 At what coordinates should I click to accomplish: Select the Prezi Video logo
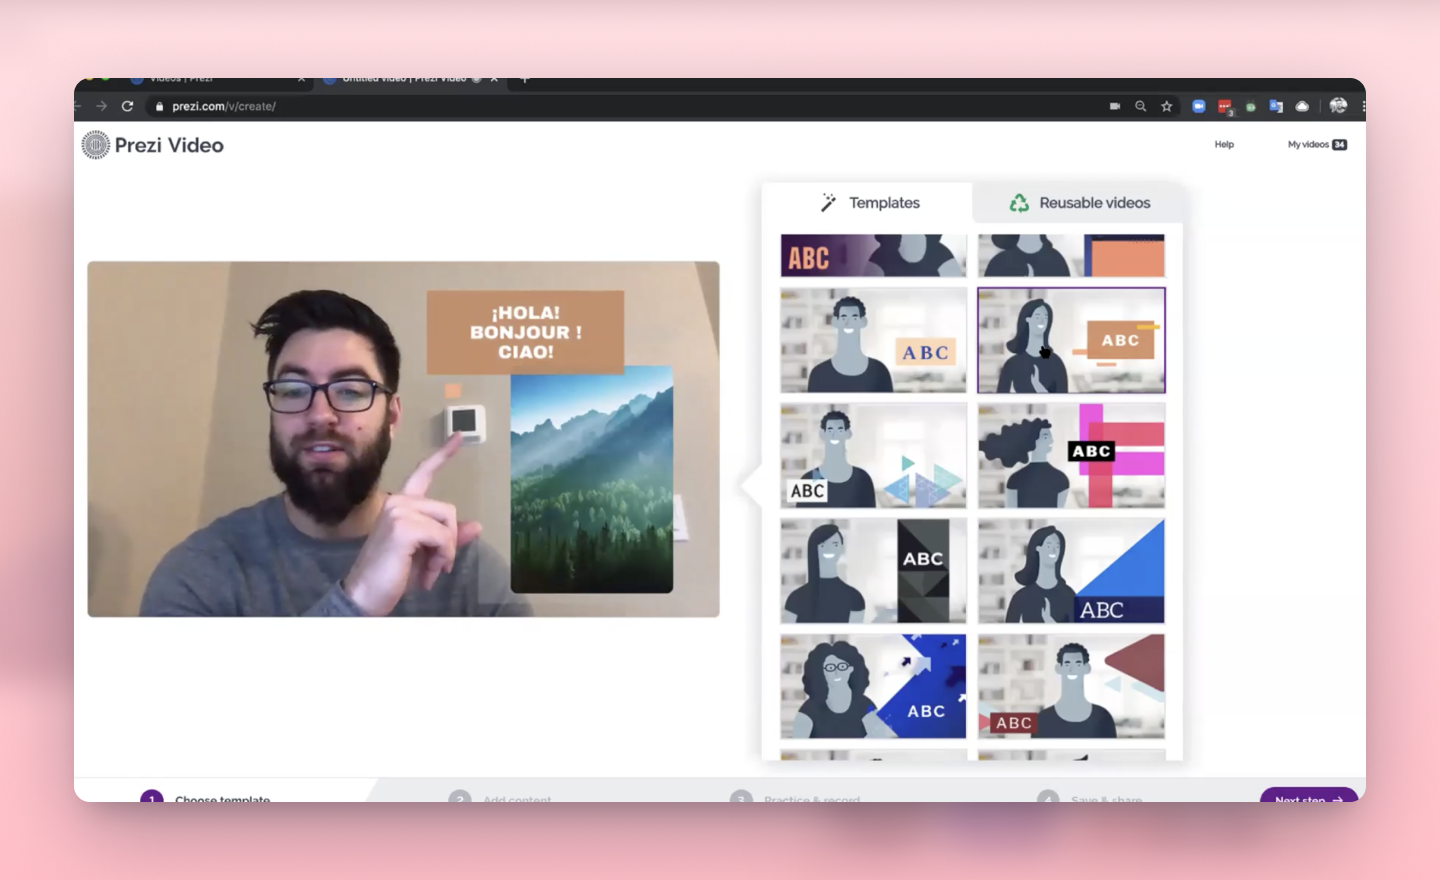[x=152, y=144]
